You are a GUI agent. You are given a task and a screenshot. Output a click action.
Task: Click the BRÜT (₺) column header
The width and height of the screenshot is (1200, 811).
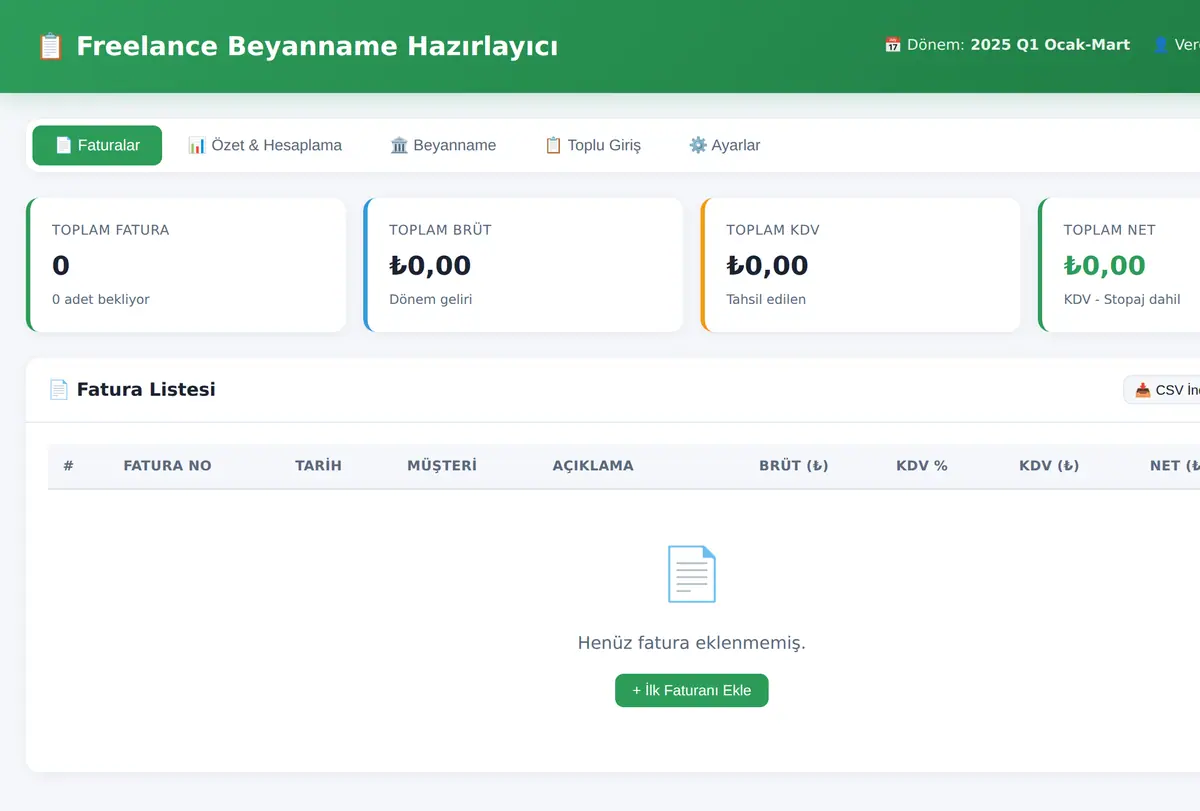[x=794, y=465]
